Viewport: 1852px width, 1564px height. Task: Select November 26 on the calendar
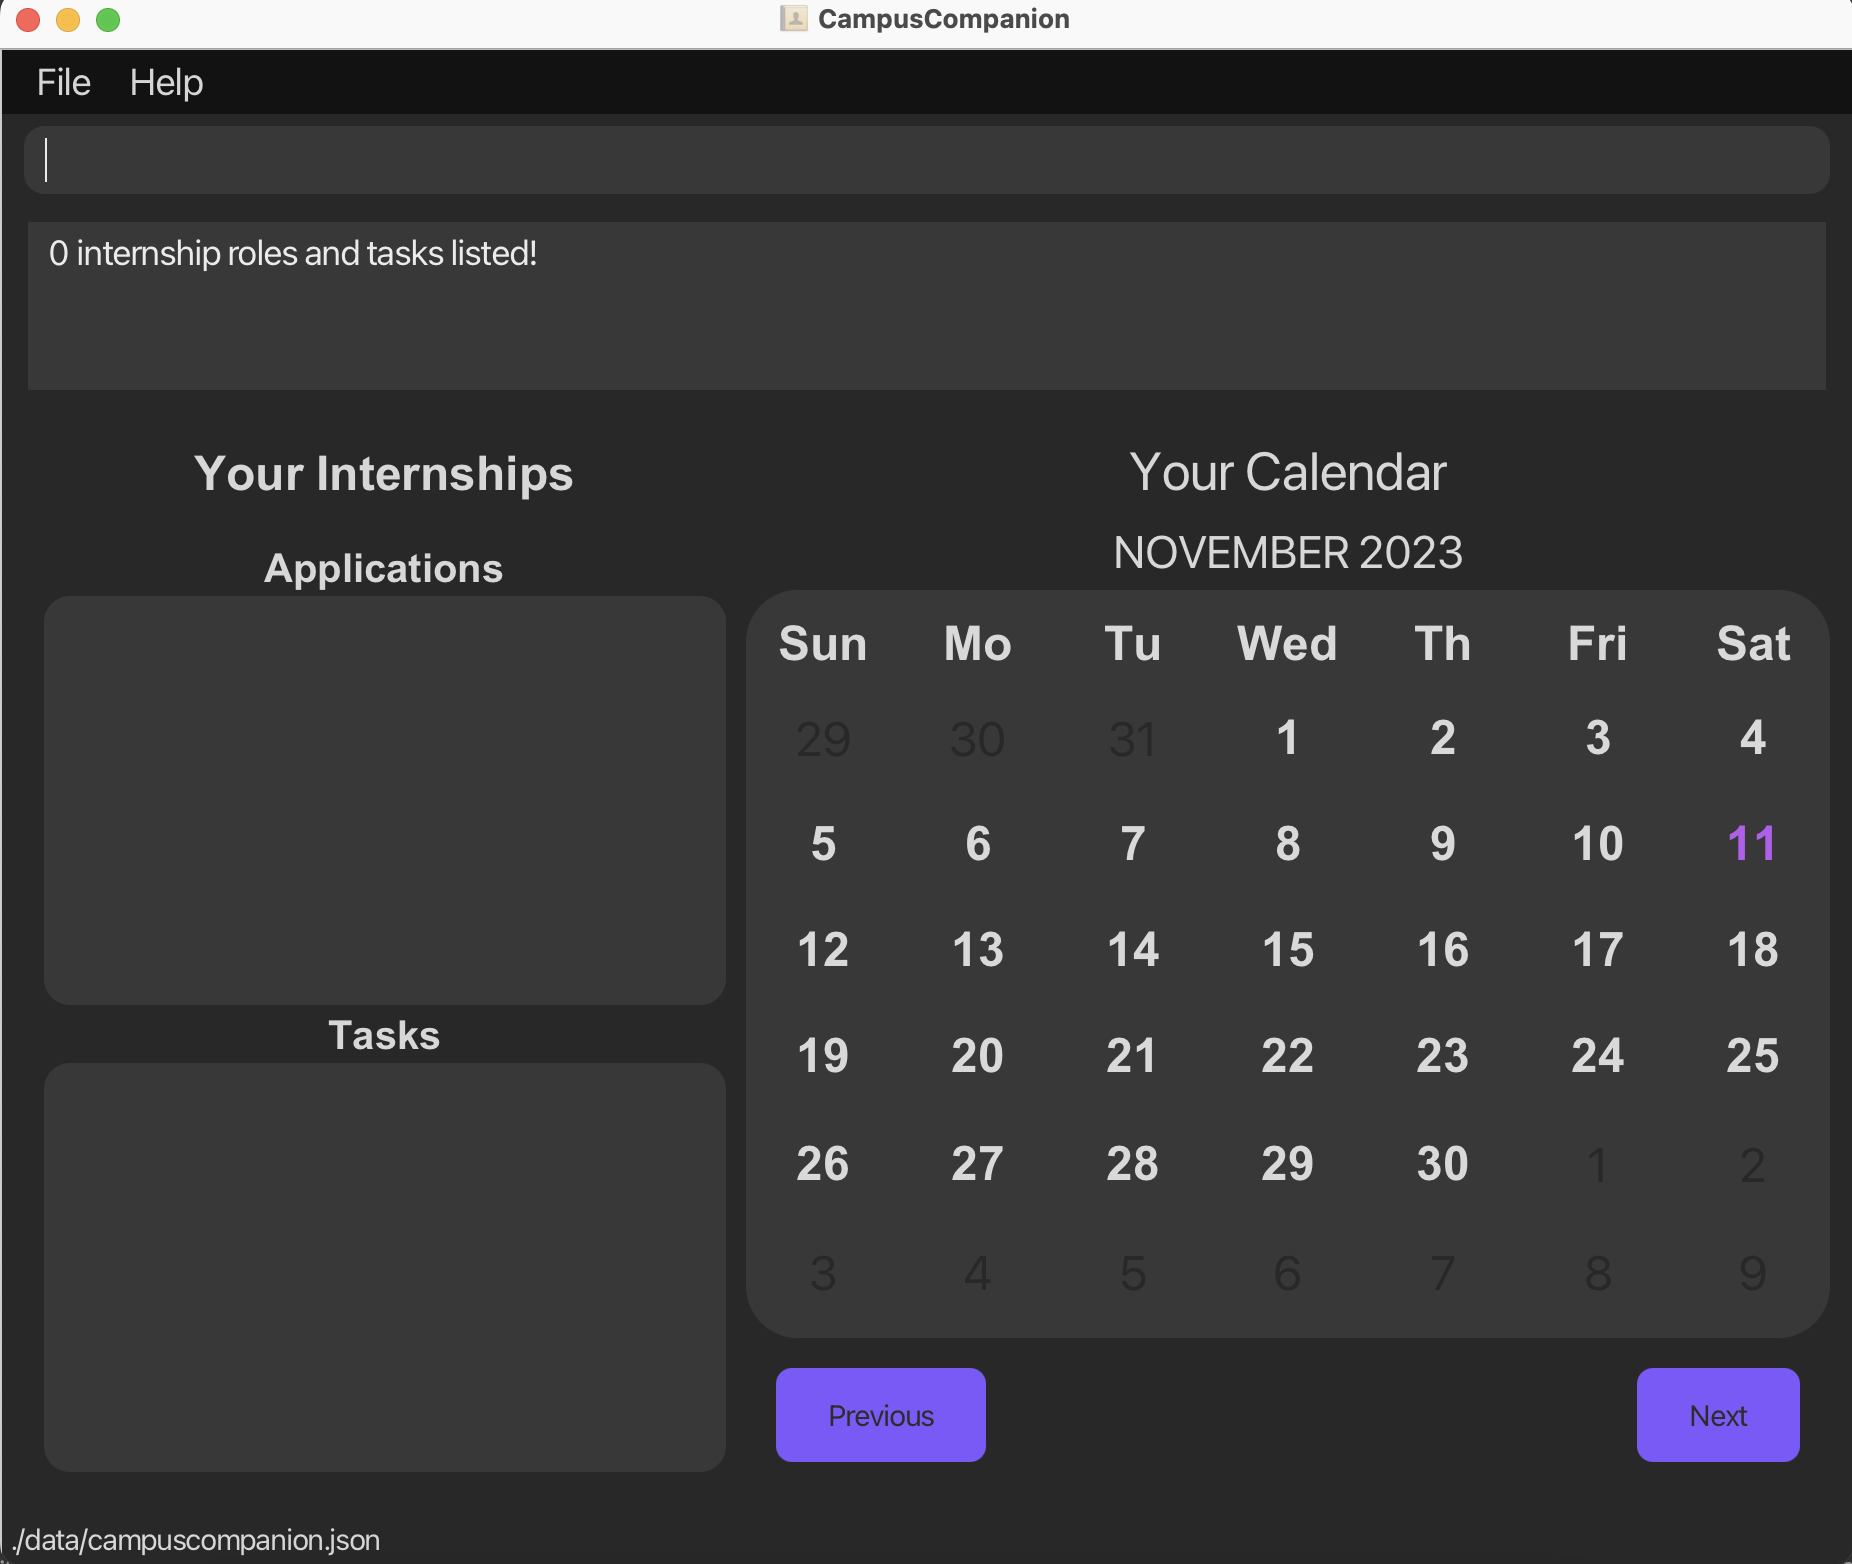coord(823,1164)
